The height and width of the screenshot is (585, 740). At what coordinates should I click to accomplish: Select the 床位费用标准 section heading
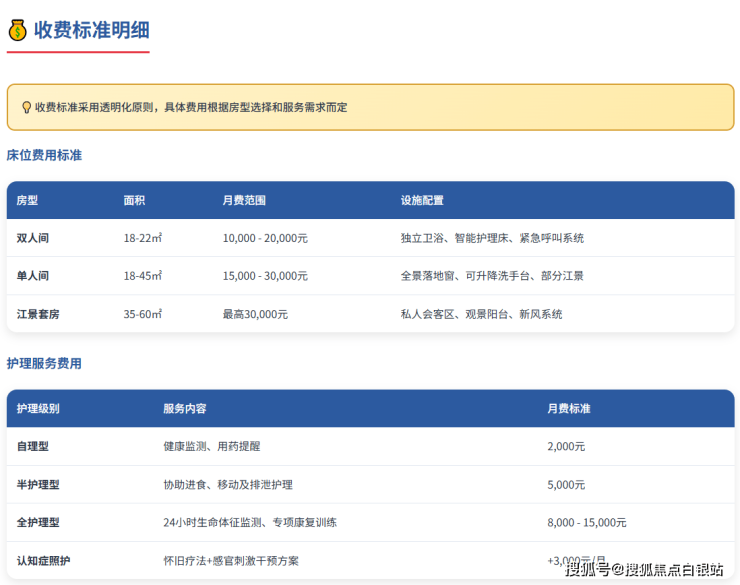(x=44, y=156)
